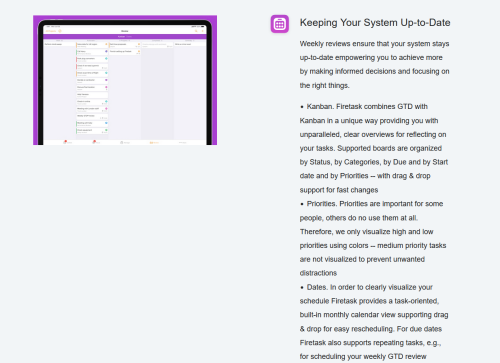Click the purple calendar grid icon
Screen dimensions: 500x363
point(280,24)
